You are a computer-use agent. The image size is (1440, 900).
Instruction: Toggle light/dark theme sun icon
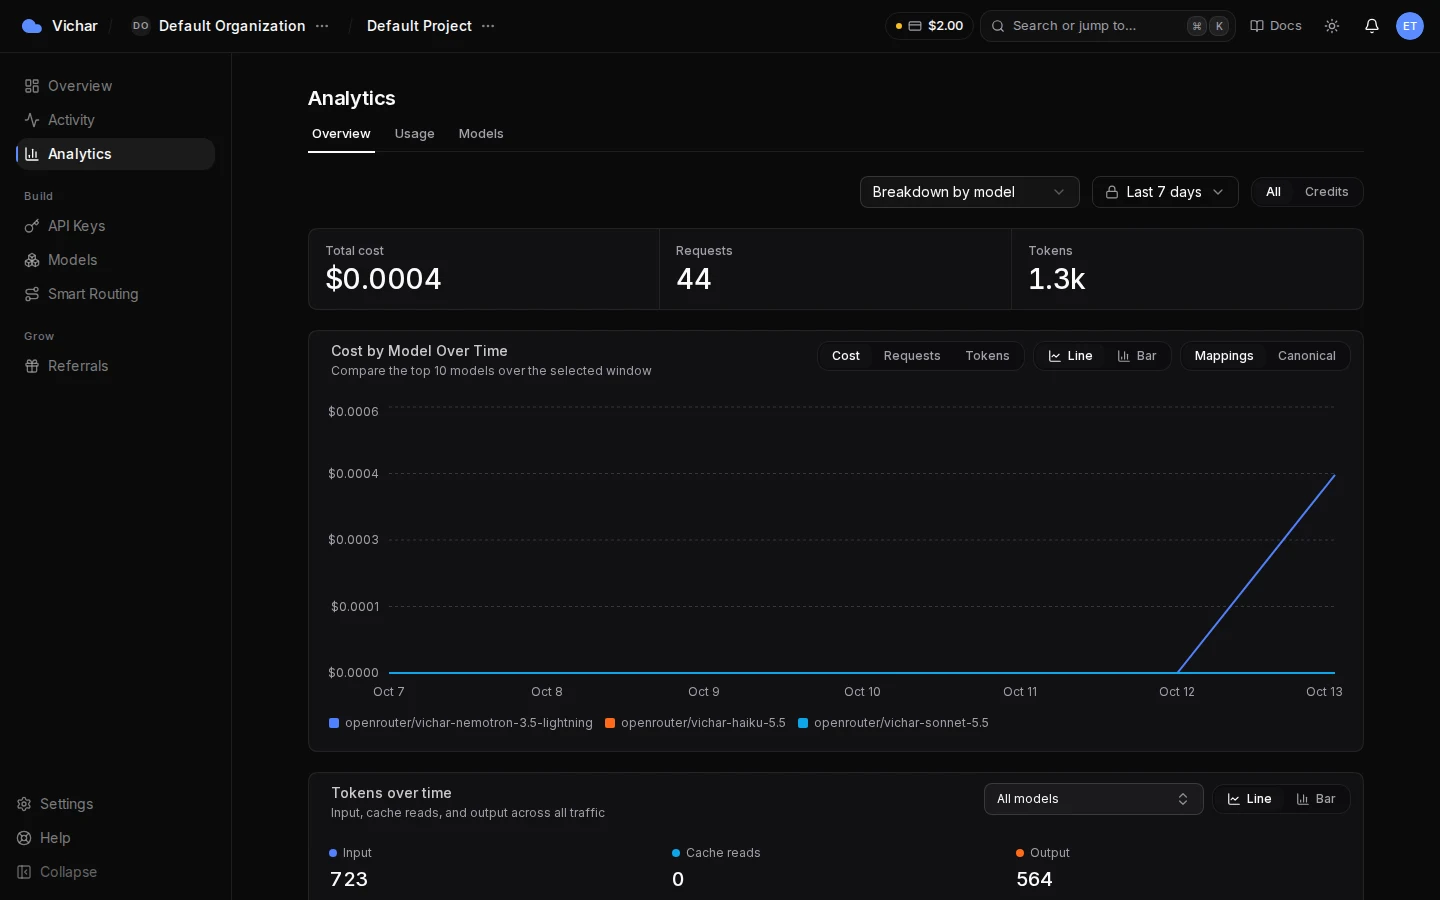tap(1332, 26)
